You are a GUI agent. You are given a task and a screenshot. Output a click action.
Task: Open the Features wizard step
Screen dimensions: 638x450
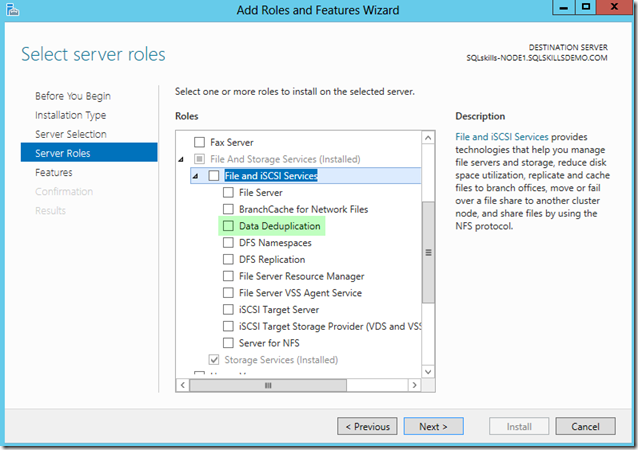coord(53,172)
